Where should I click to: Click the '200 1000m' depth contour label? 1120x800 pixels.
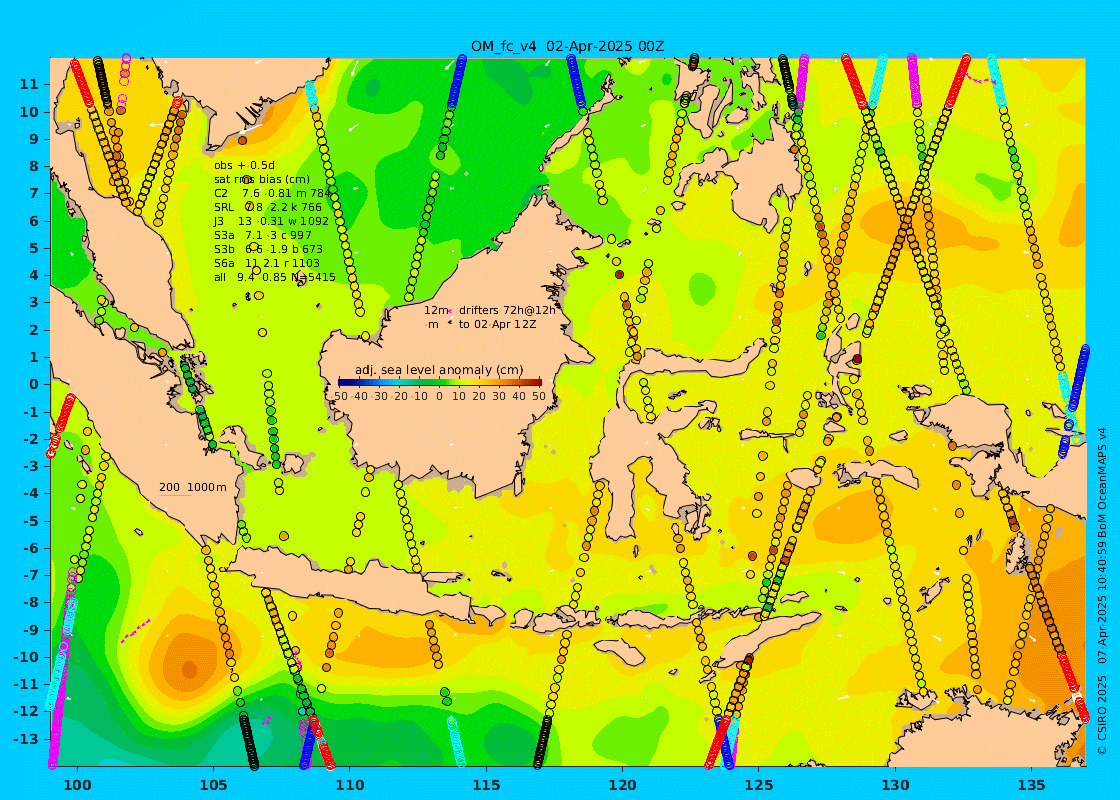pyautogui.click(x=193, y=487)
